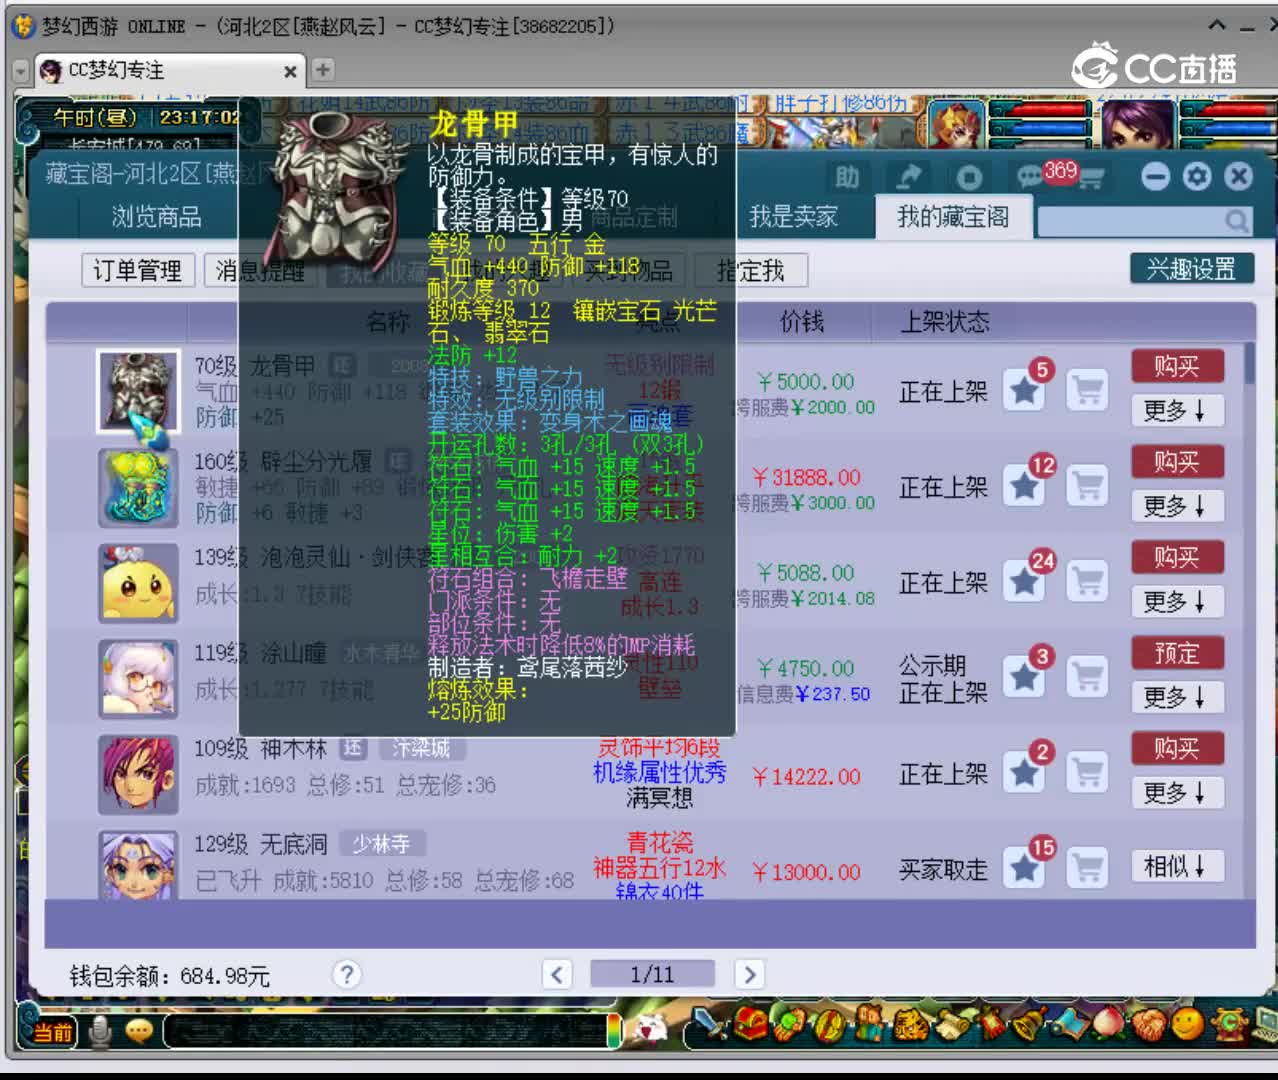Click the 当前 chat channel button
This screenshot has width=1278, height=1080.
53,1032
